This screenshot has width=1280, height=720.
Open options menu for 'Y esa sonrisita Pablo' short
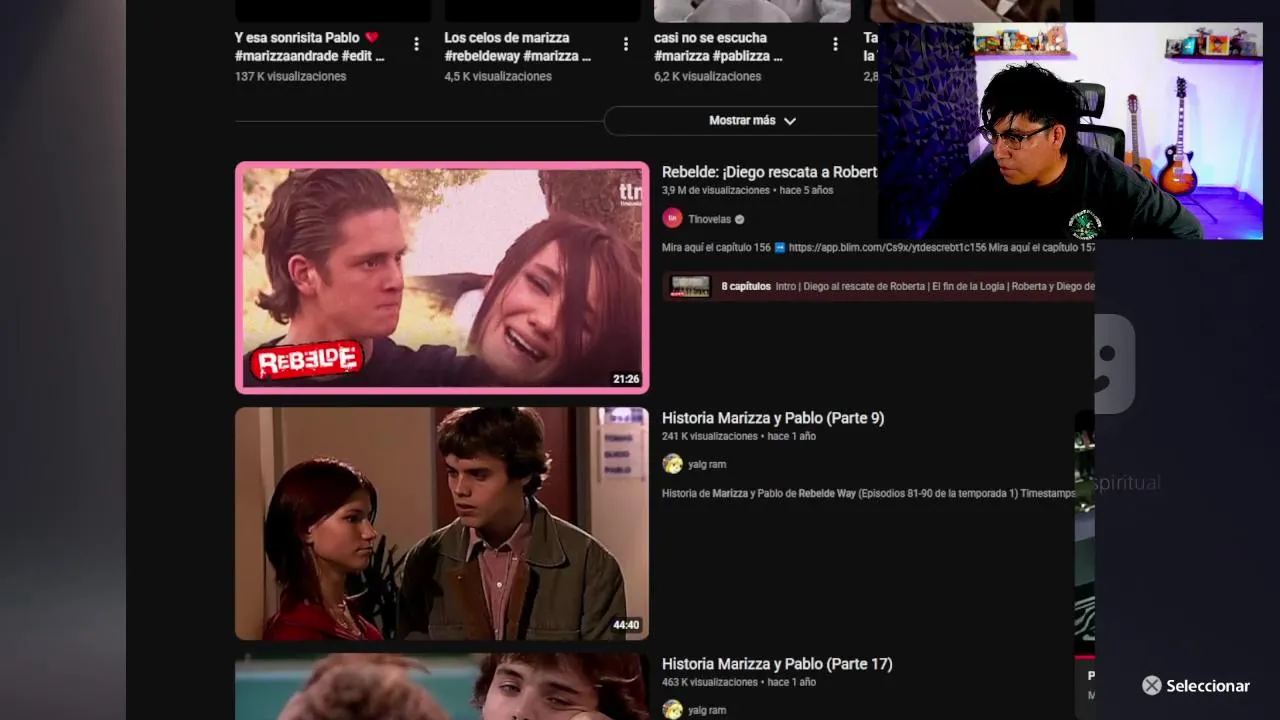point(416,44)
